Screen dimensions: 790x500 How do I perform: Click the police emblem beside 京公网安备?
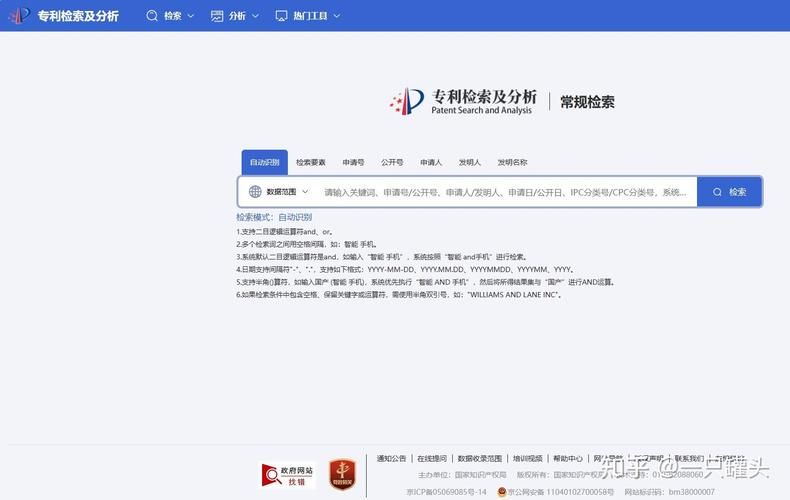click(x=501, y=492)
